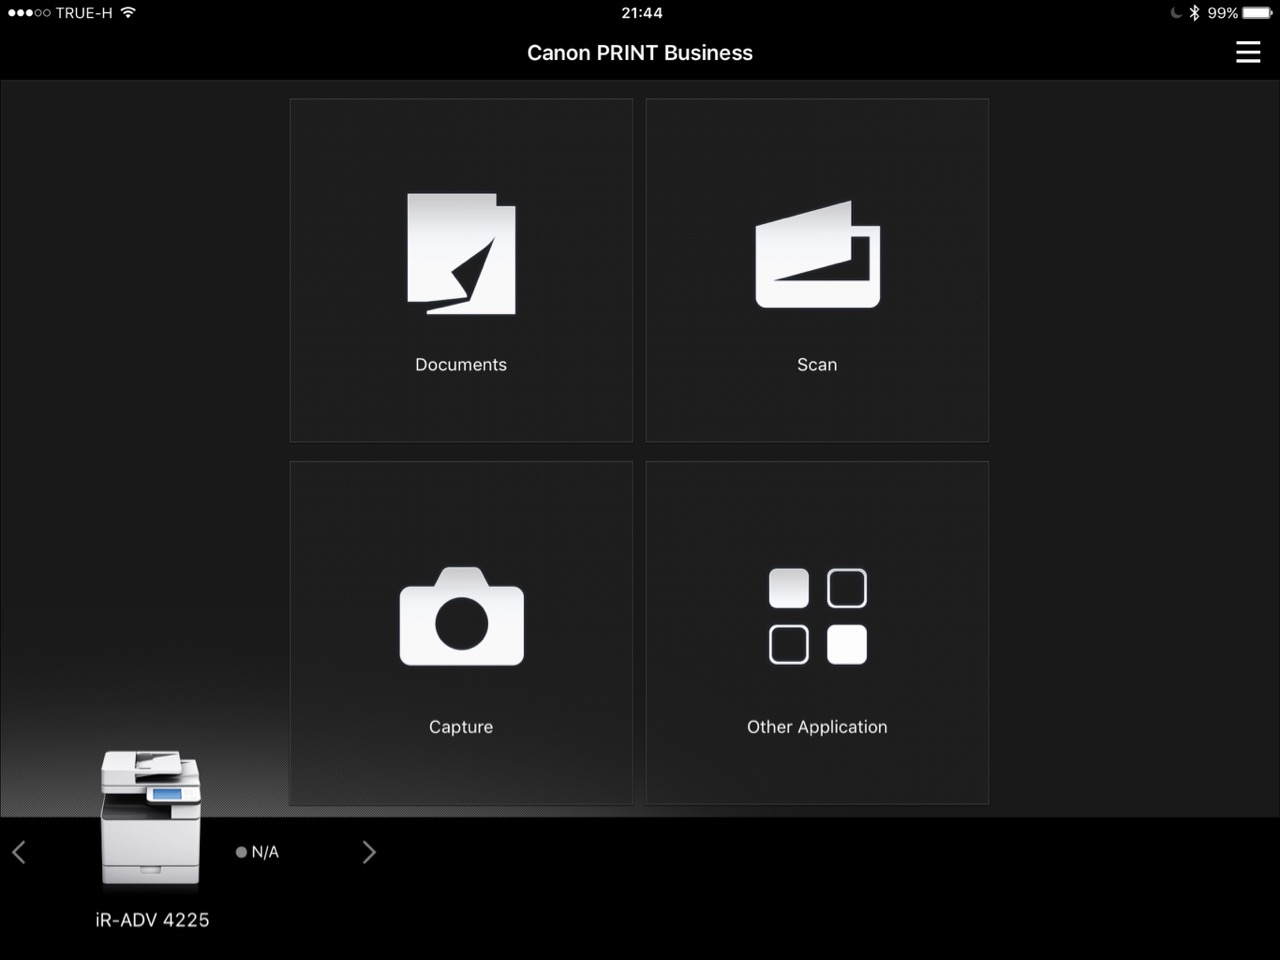Open the Other Application grid icon
1280x960 pixels.
point(817,616)
